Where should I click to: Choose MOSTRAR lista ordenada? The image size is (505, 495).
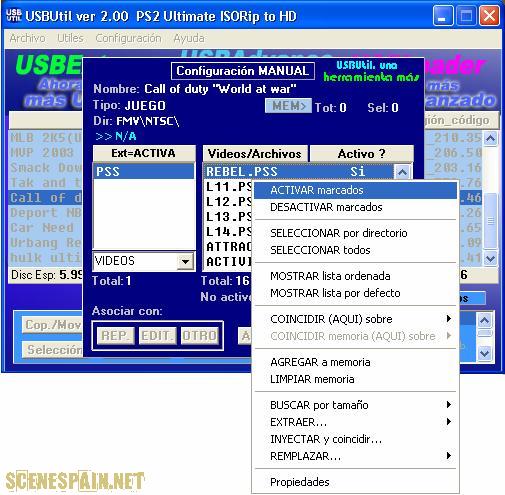tap(355, 276)
